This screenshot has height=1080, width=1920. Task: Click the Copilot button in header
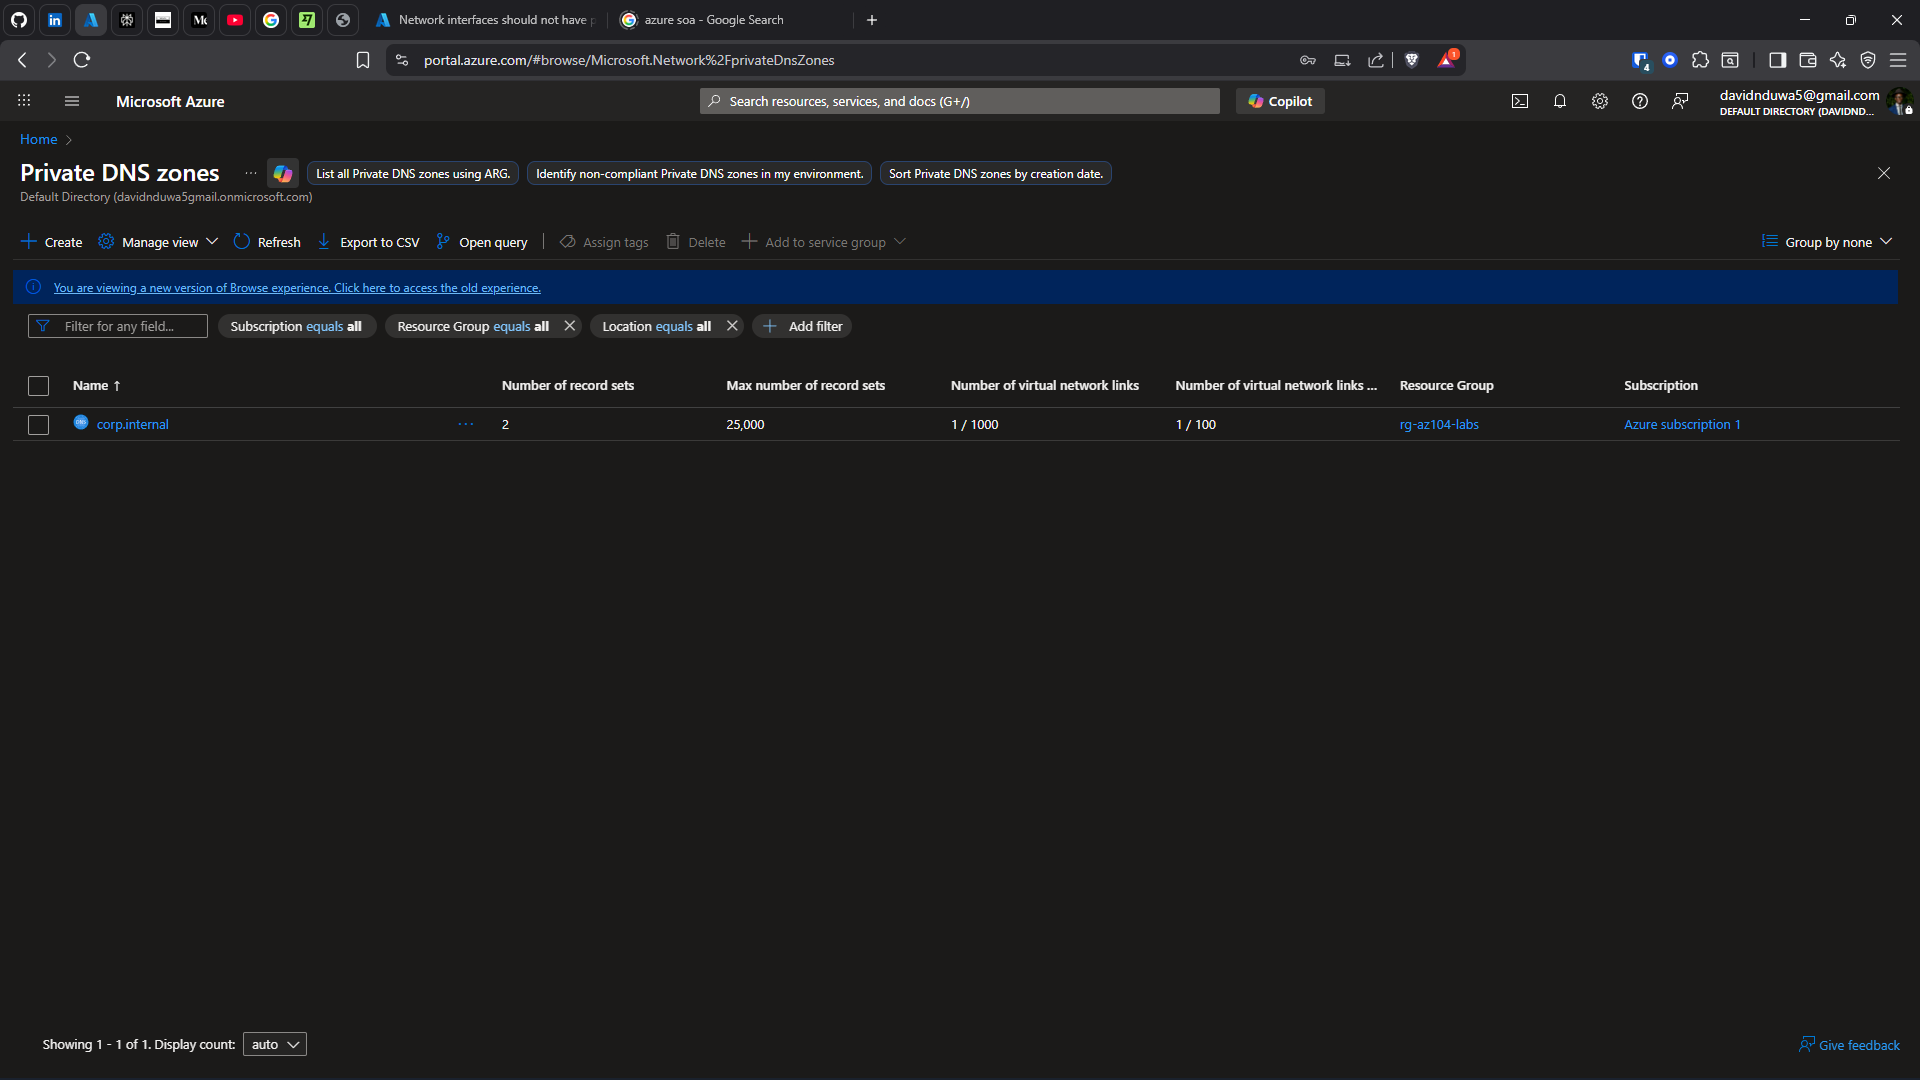pyautogui.click(x=1280, y=101)
